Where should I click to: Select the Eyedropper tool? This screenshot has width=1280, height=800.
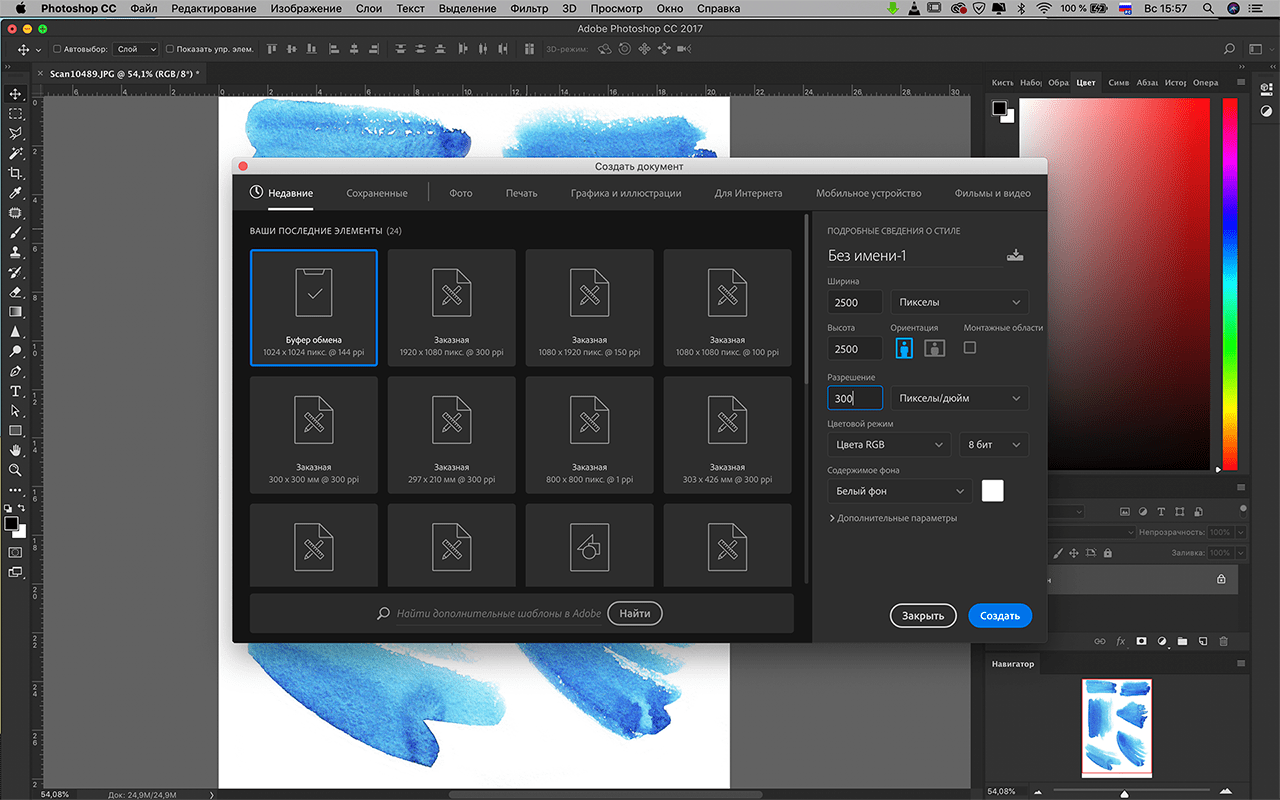coord(15,193)
